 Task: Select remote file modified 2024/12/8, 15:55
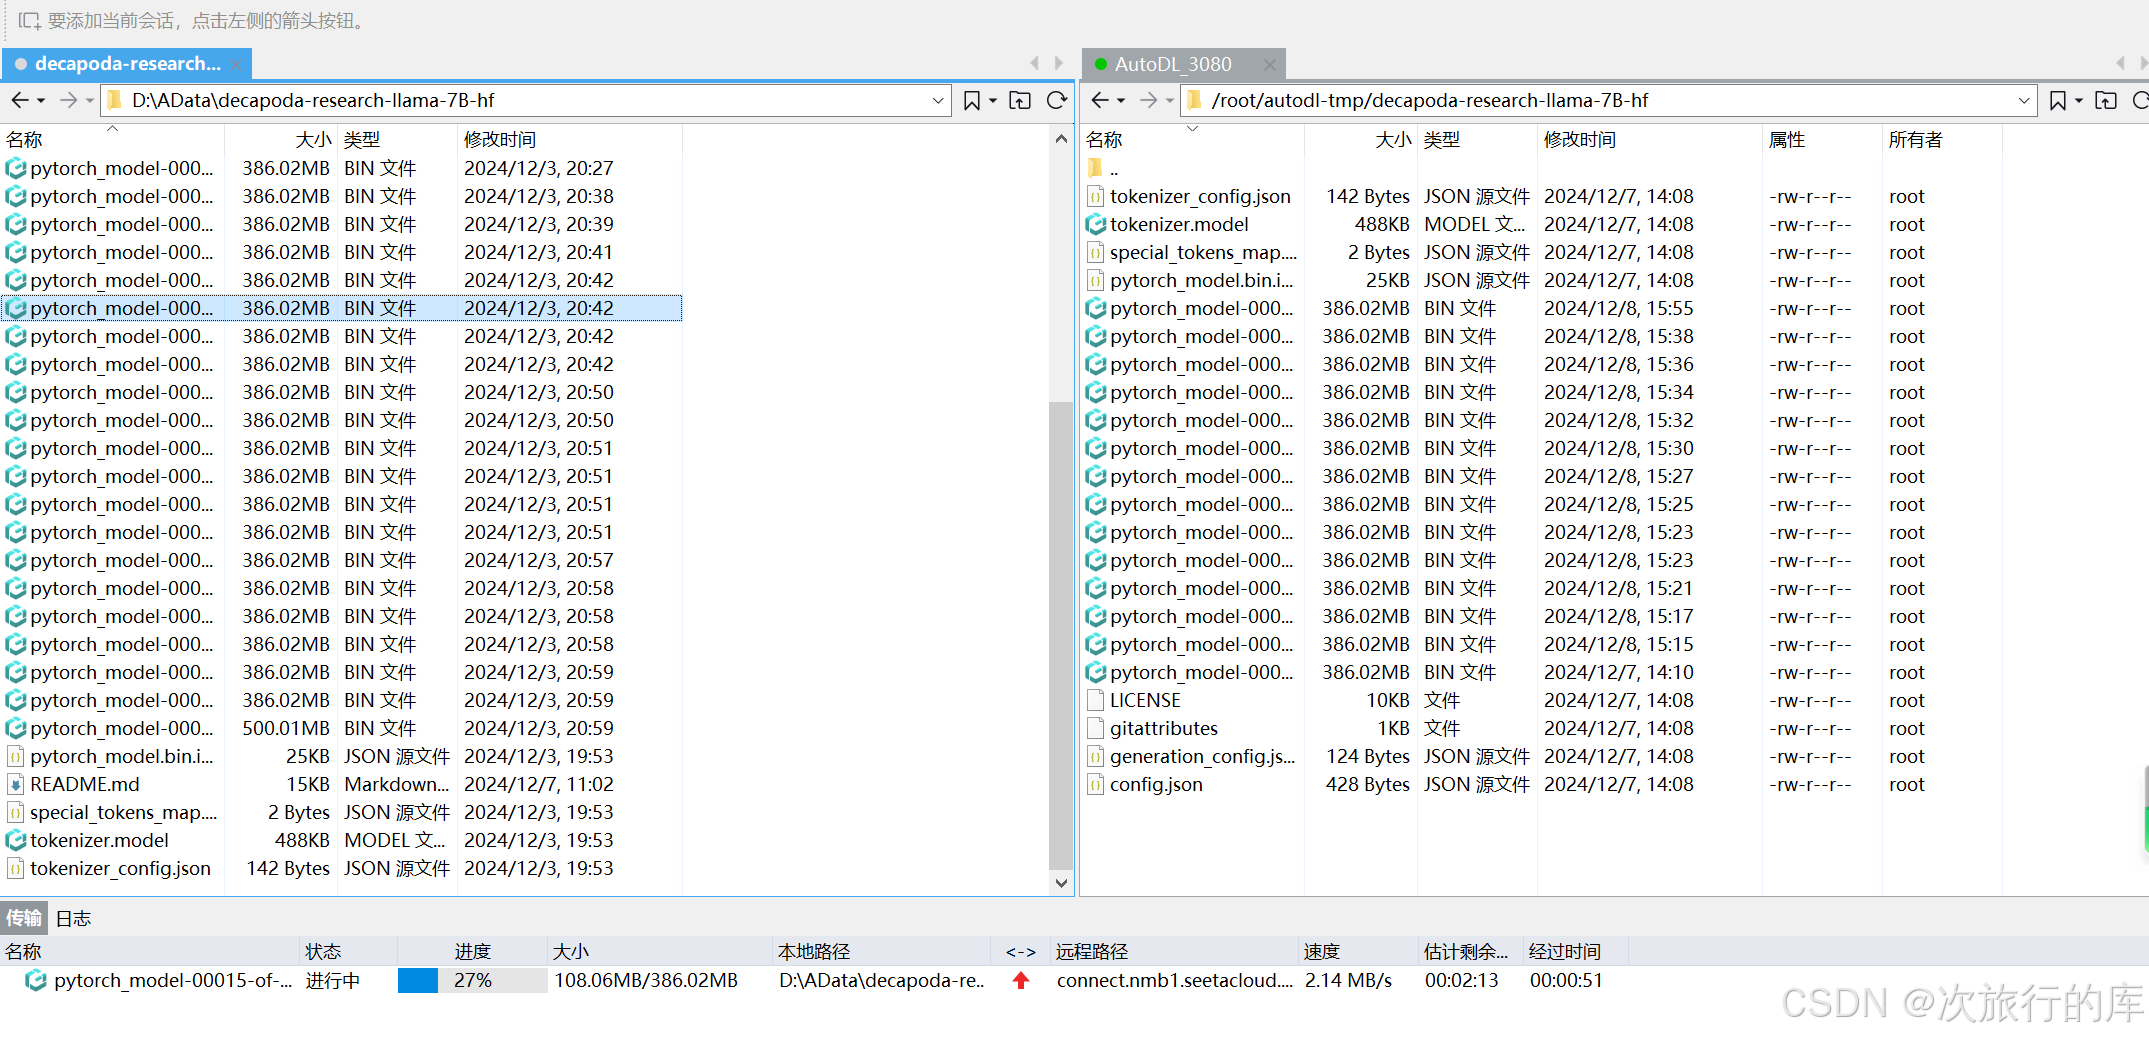click(1542, 309)
